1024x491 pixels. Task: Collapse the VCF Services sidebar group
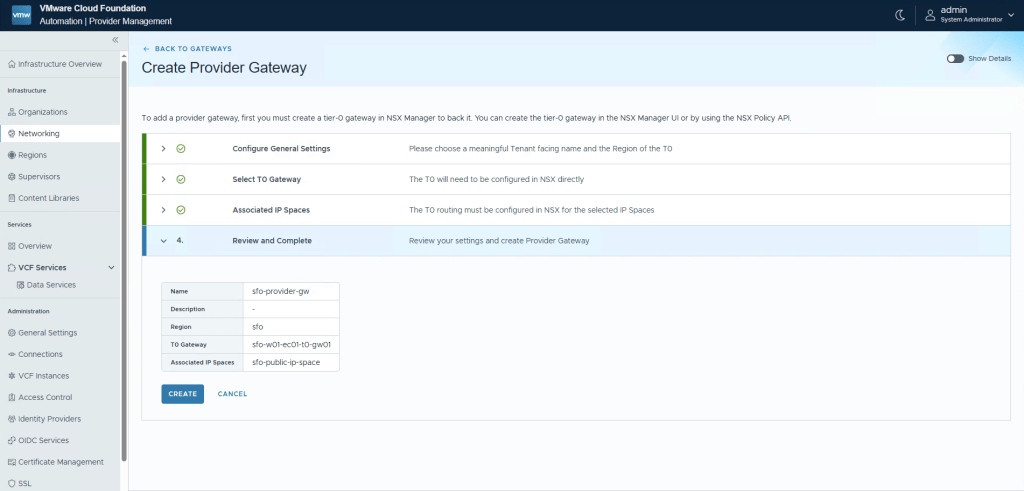pyautogui.click(x=111, y=268)
